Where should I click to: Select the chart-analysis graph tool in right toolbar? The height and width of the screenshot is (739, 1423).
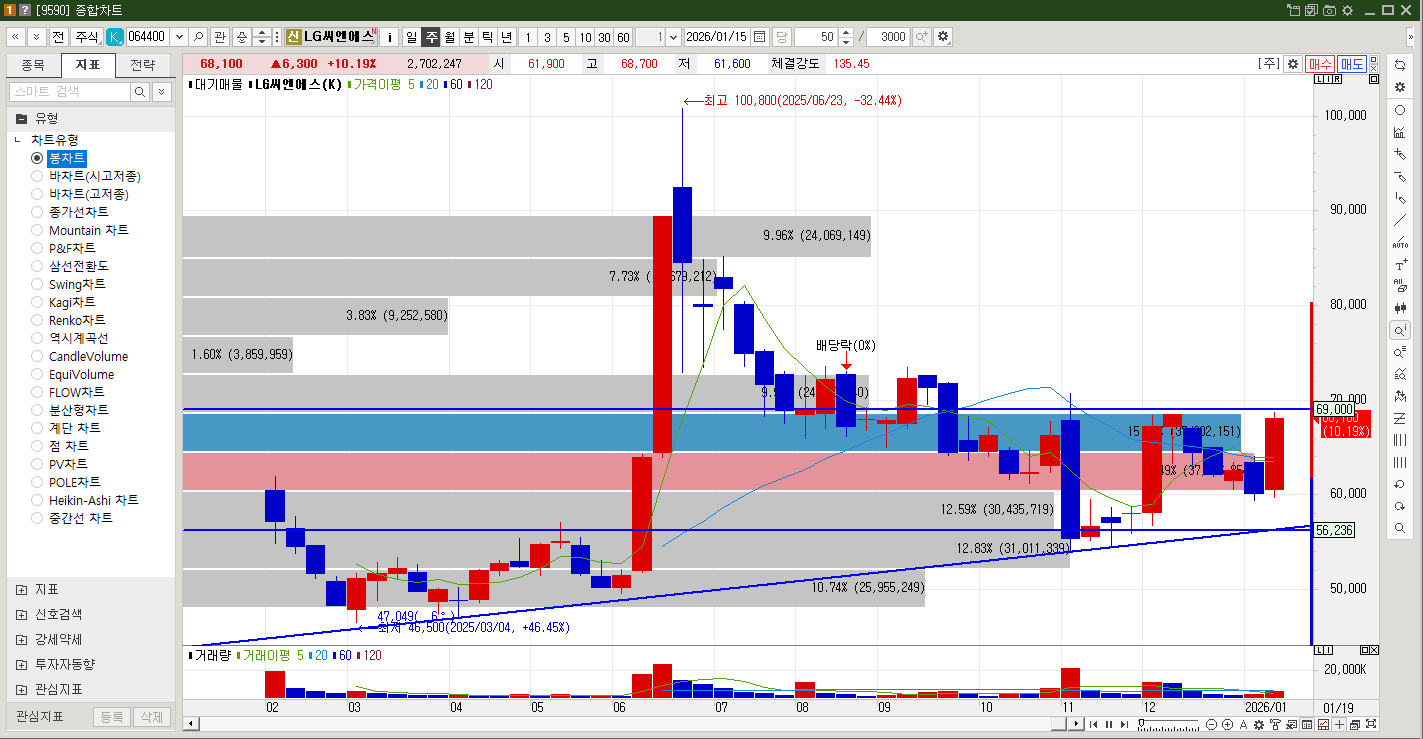pyautogui.click(x=1400, y=132)
